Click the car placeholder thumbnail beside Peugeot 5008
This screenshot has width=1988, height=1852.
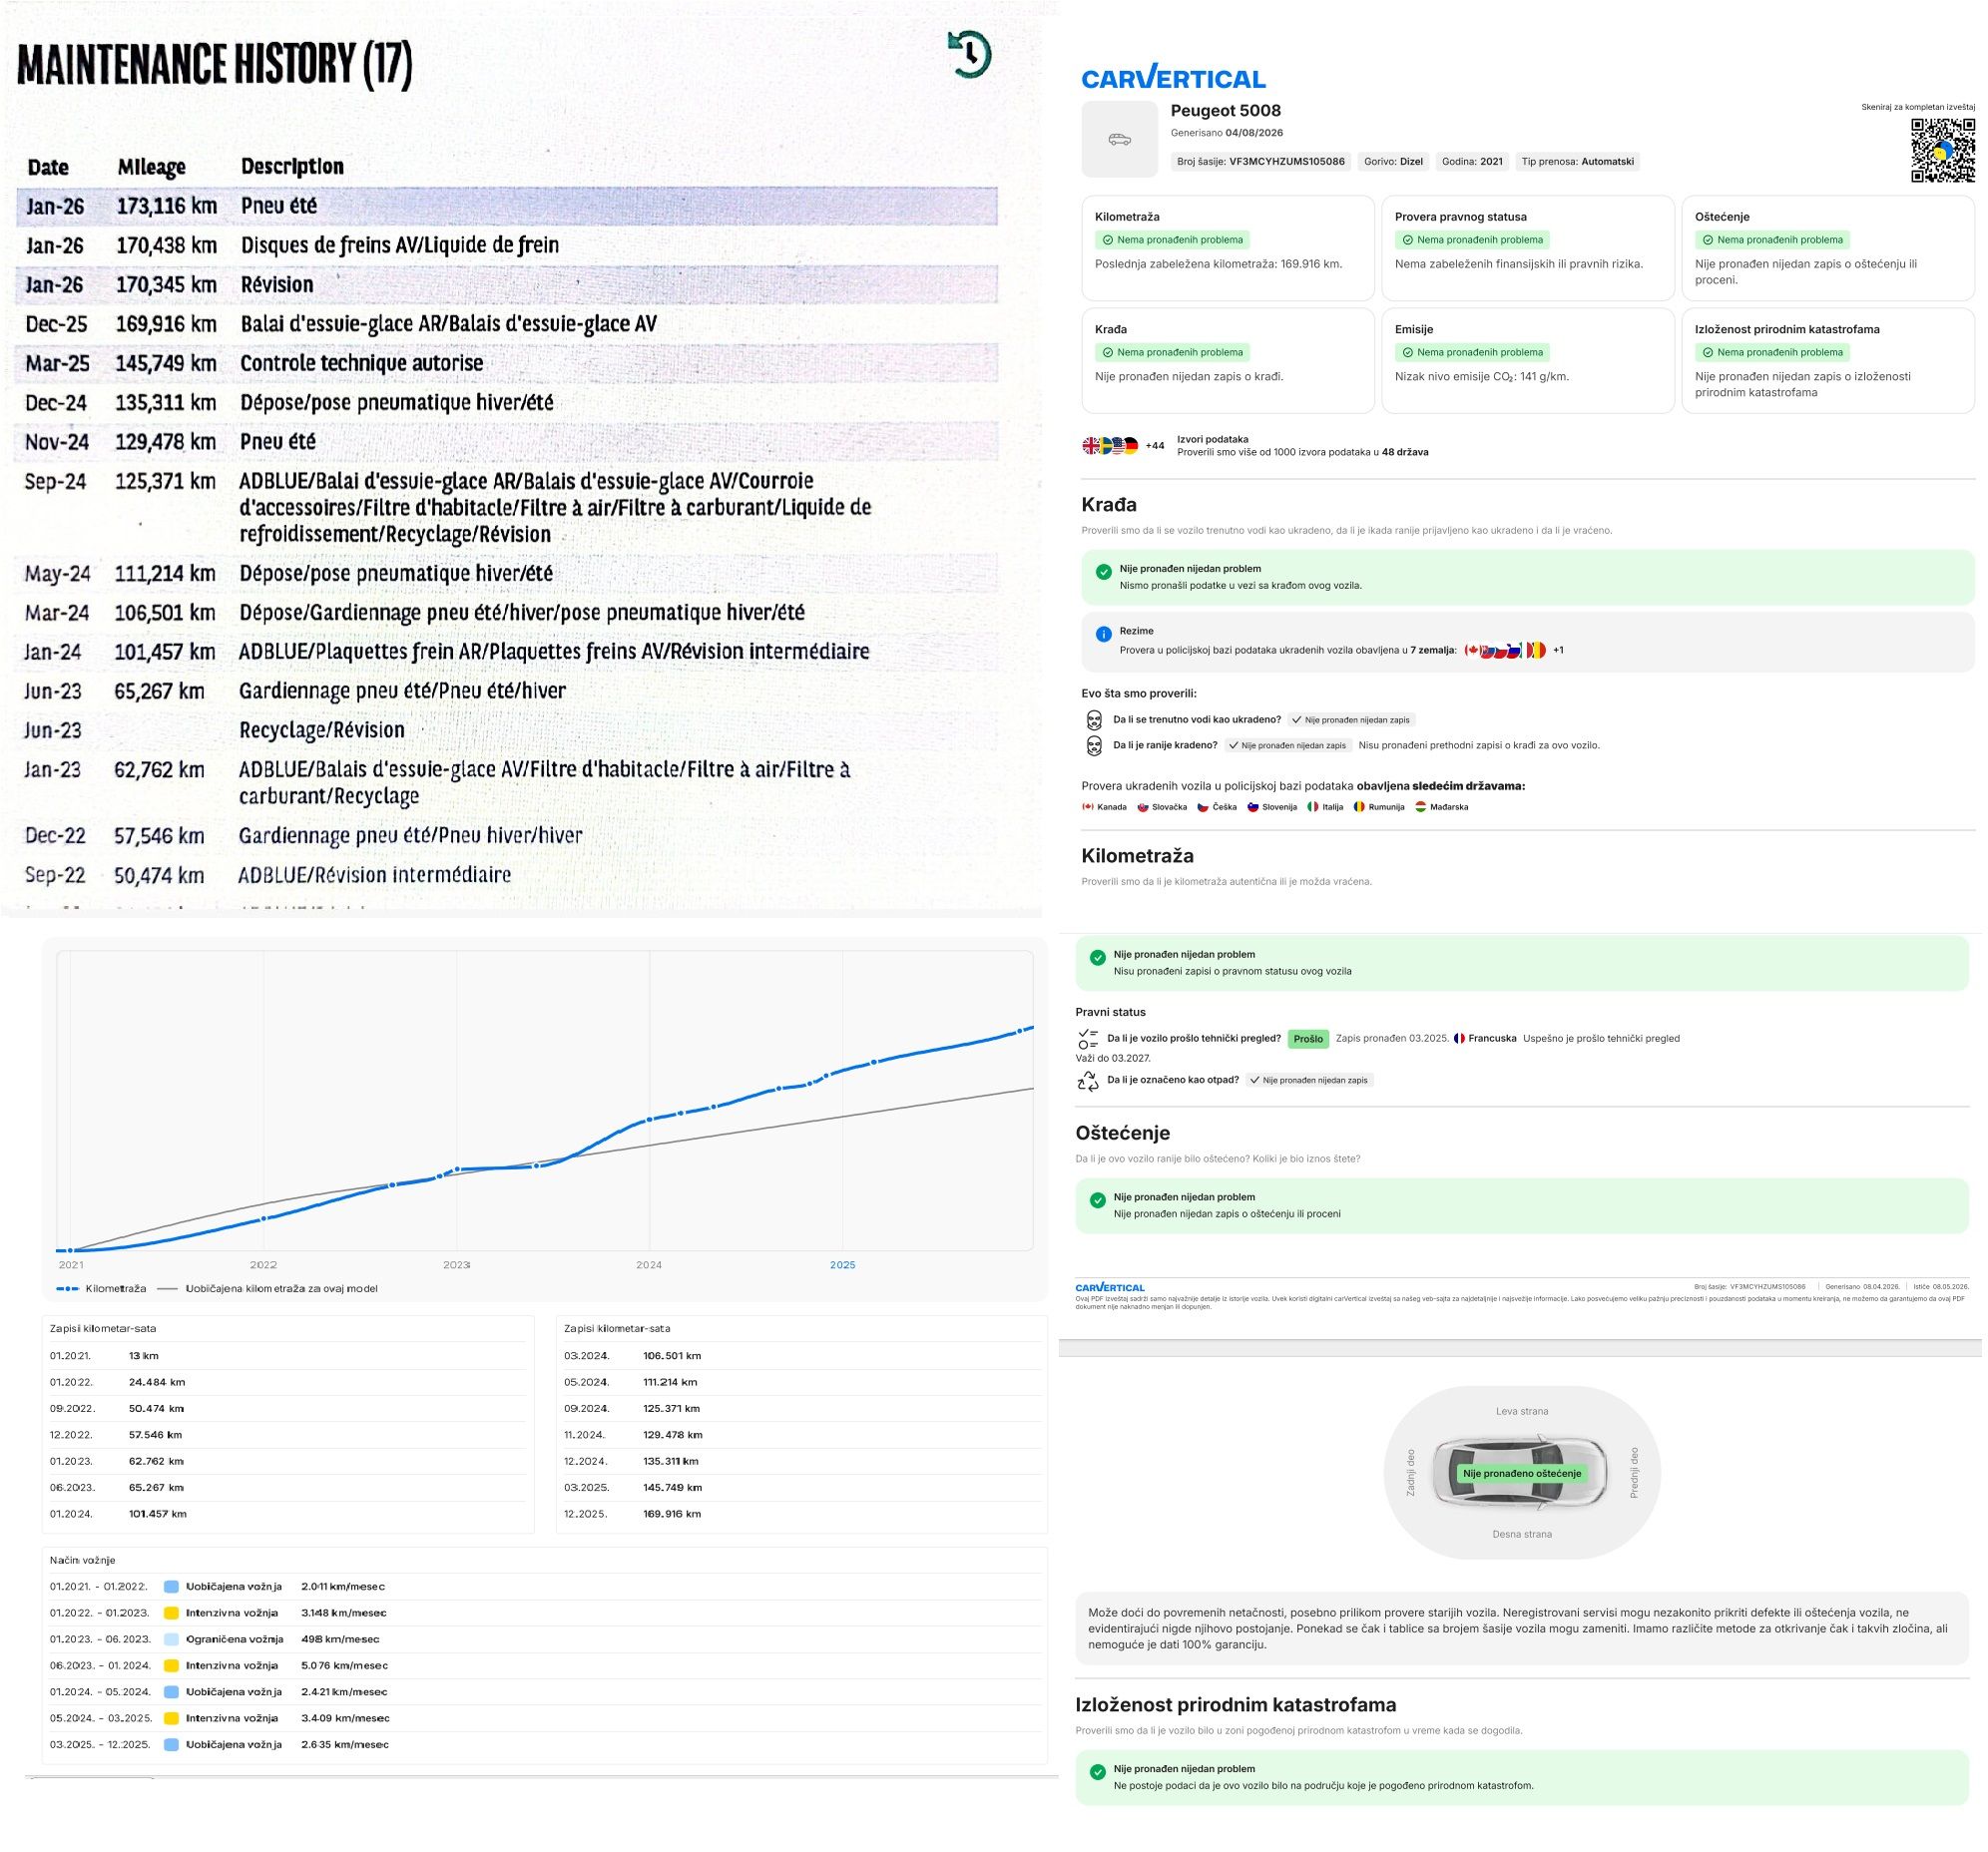click(x=1119, y=139)
